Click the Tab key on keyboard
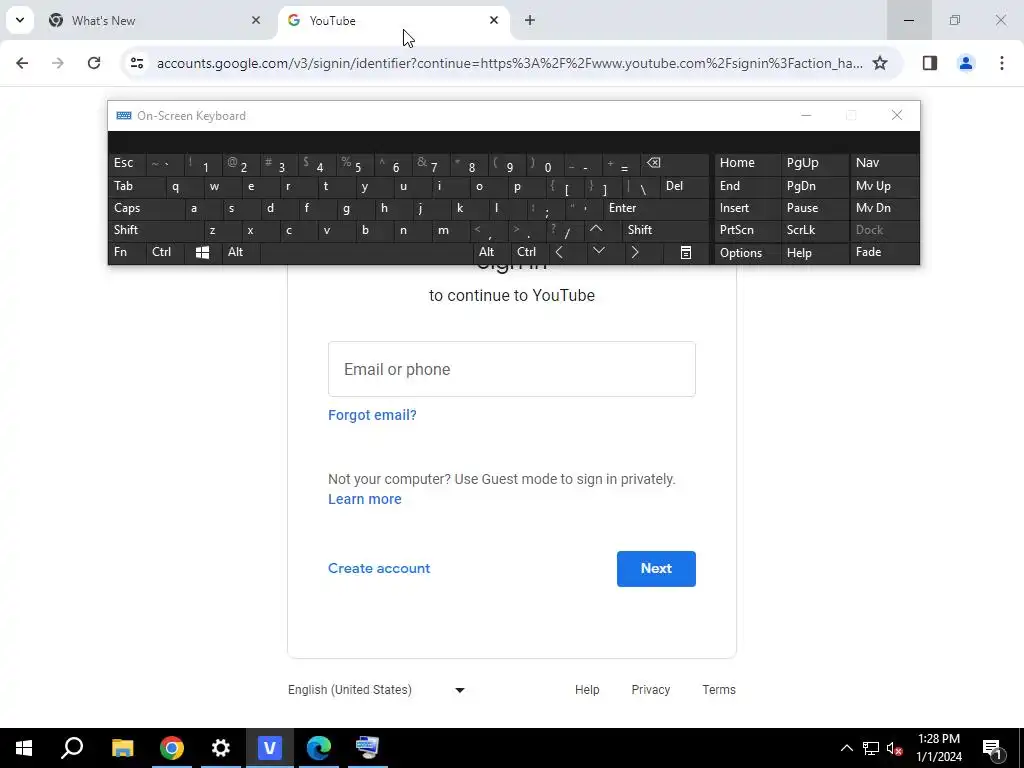 (x=137, y=186)
